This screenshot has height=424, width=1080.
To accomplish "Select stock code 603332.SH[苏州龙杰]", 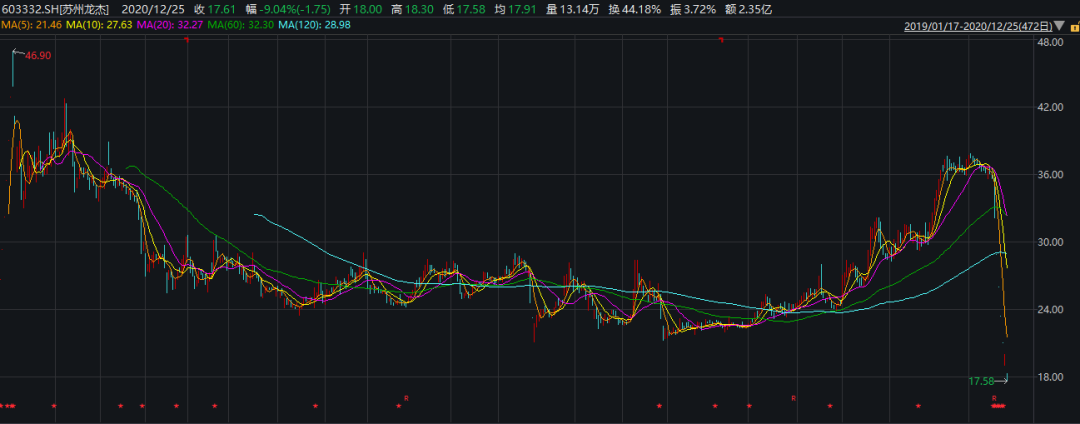I will coord(57,9).
